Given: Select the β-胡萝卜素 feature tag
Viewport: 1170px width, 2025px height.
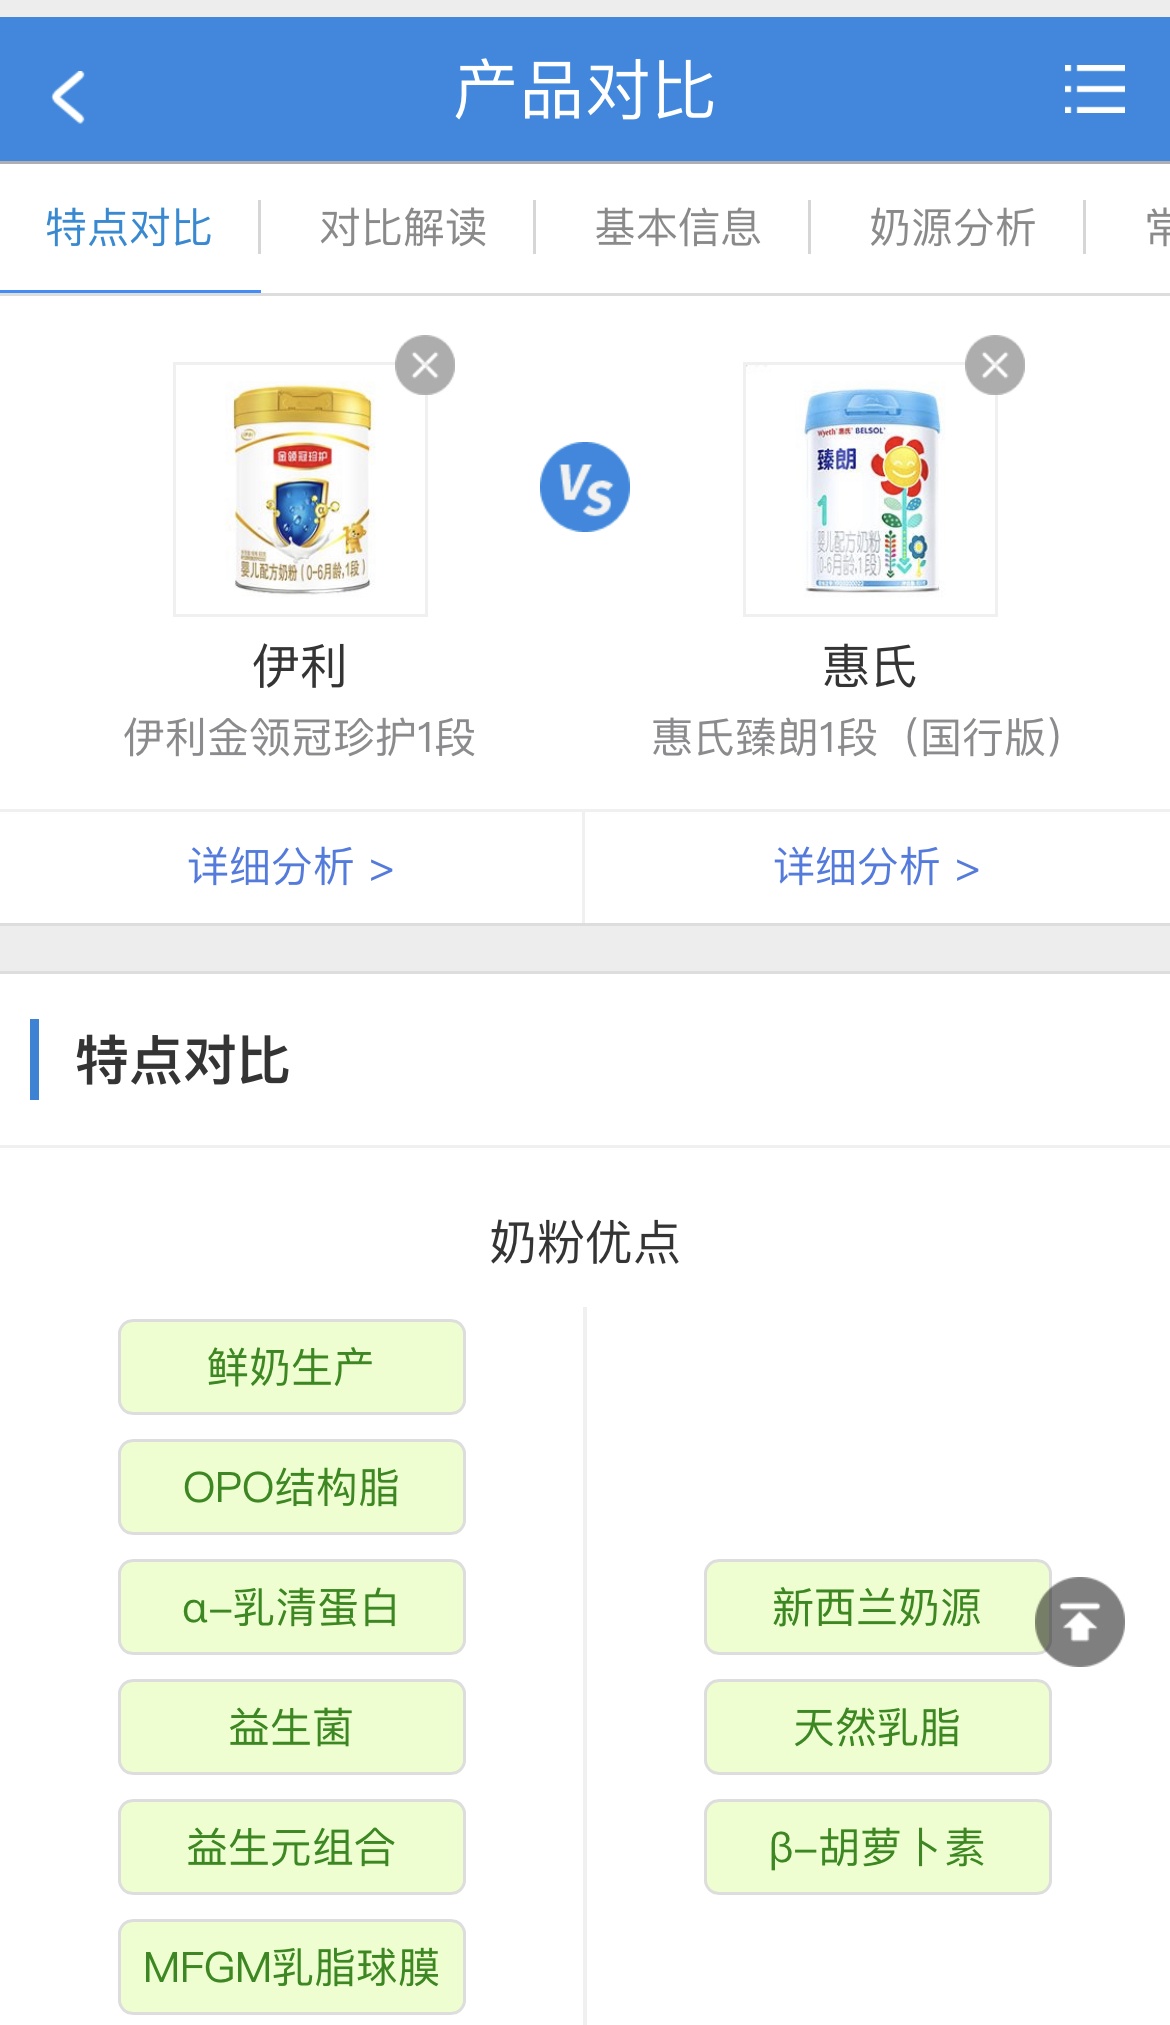Looking at the screenshot, I should [876, 1847].
